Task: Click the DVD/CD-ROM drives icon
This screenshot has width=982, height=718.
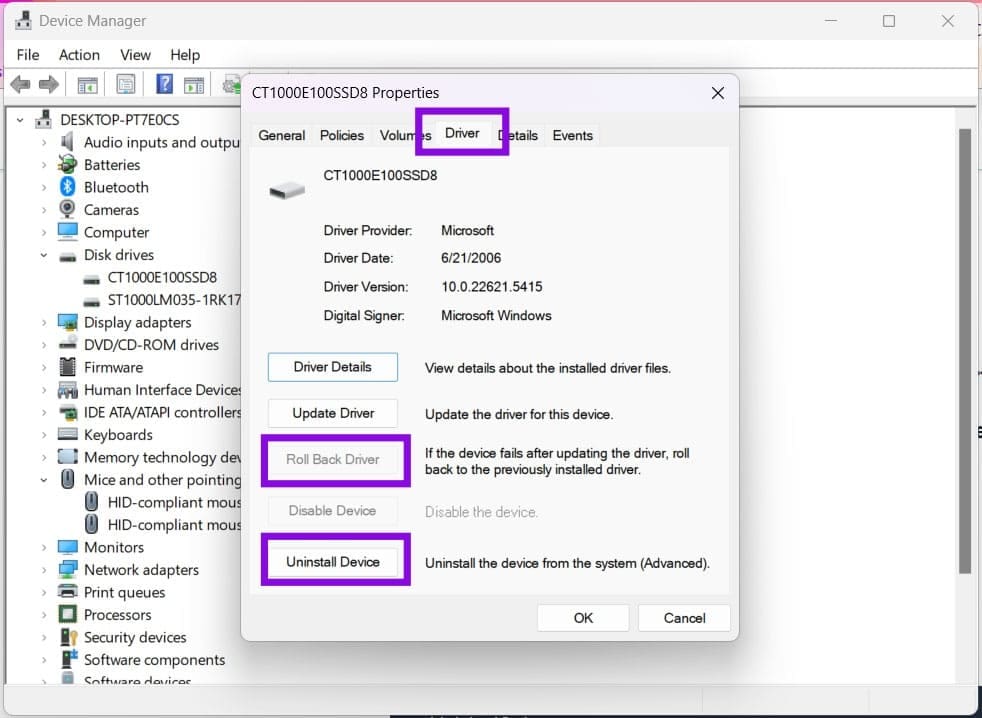Action: (x=68, y=344)
